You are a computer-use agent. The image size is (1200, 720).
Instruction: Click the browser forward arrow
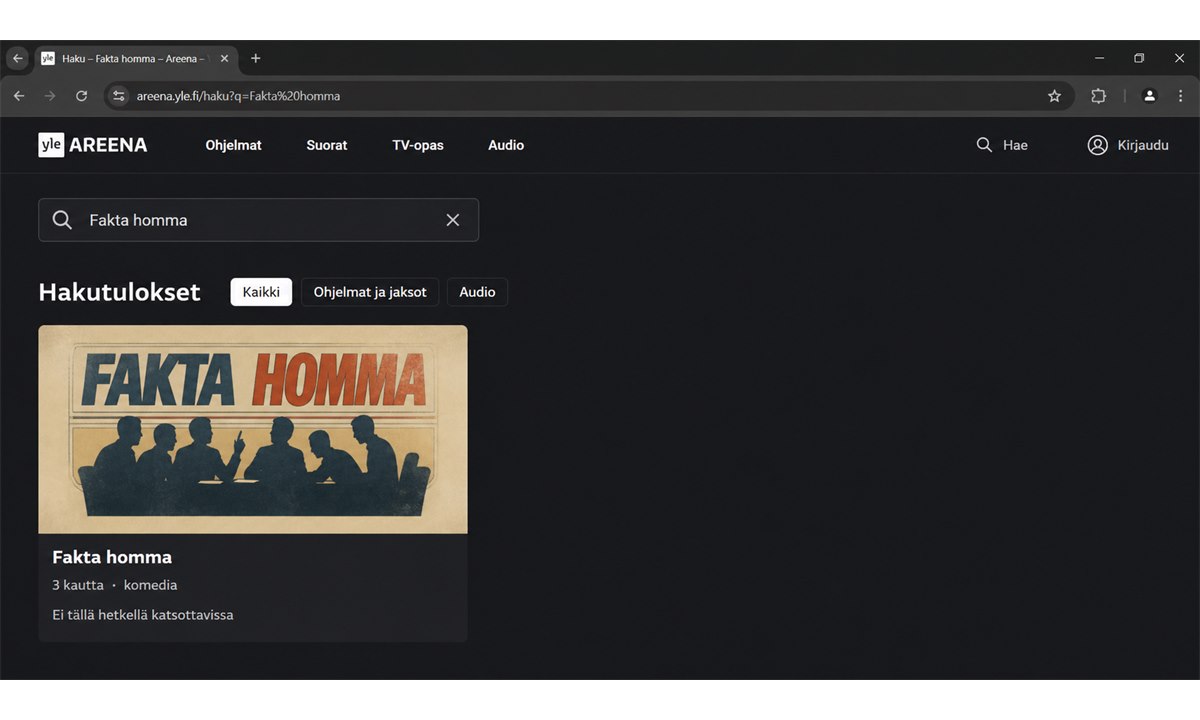50,96
